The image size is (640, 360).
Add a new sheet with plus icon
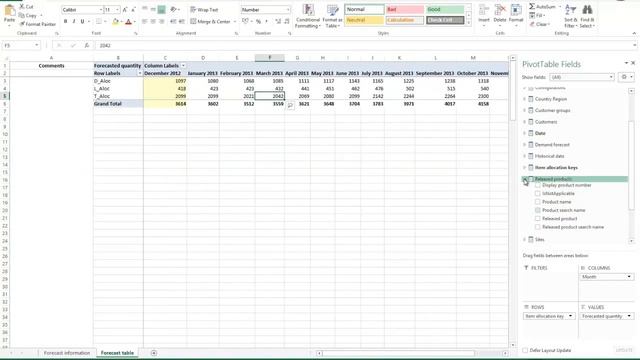pos(154,353)
